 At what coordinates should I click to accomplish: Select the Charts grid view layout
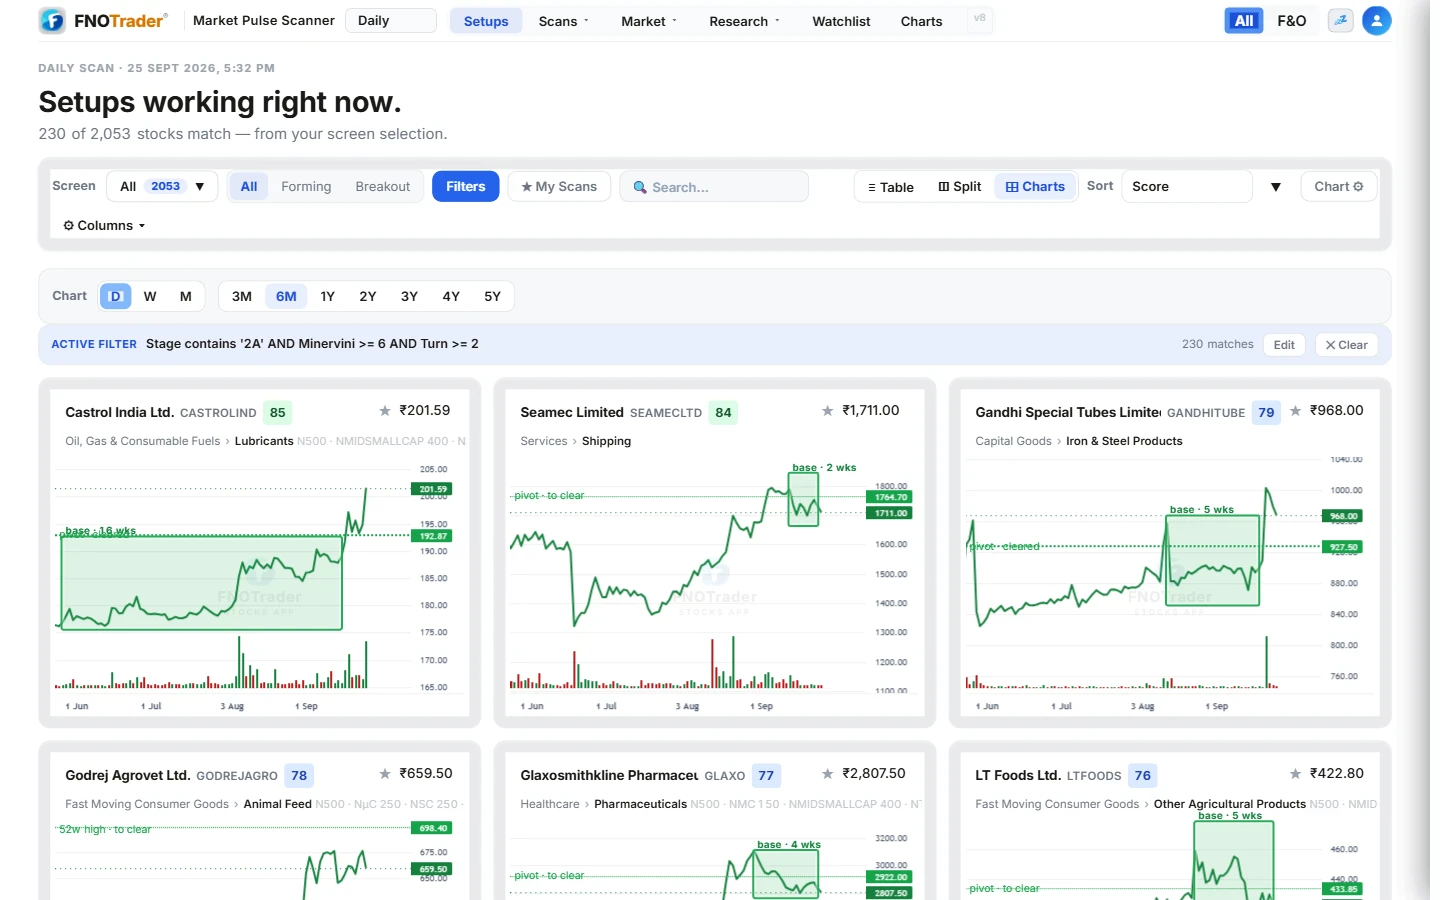click(x=1035, y=187)
